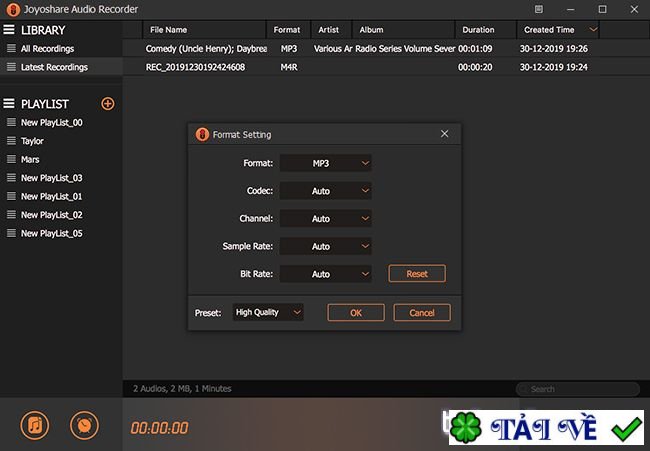650x451 pixels.
Task: Sort by Duration column header
Action: click(486, 29)
